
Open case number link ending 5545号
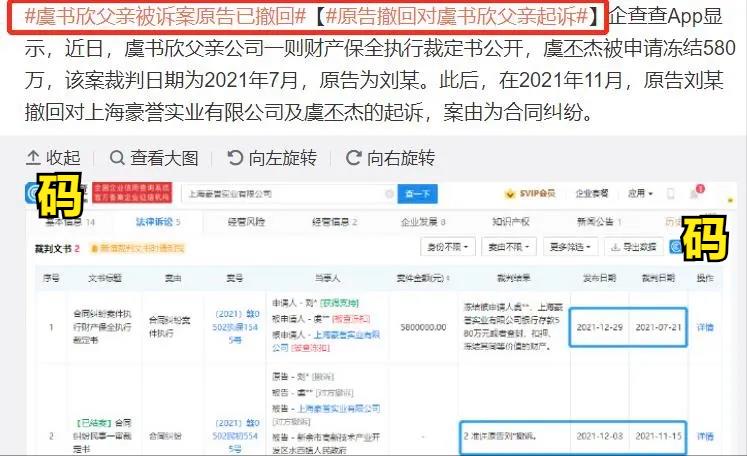[236, 436]
